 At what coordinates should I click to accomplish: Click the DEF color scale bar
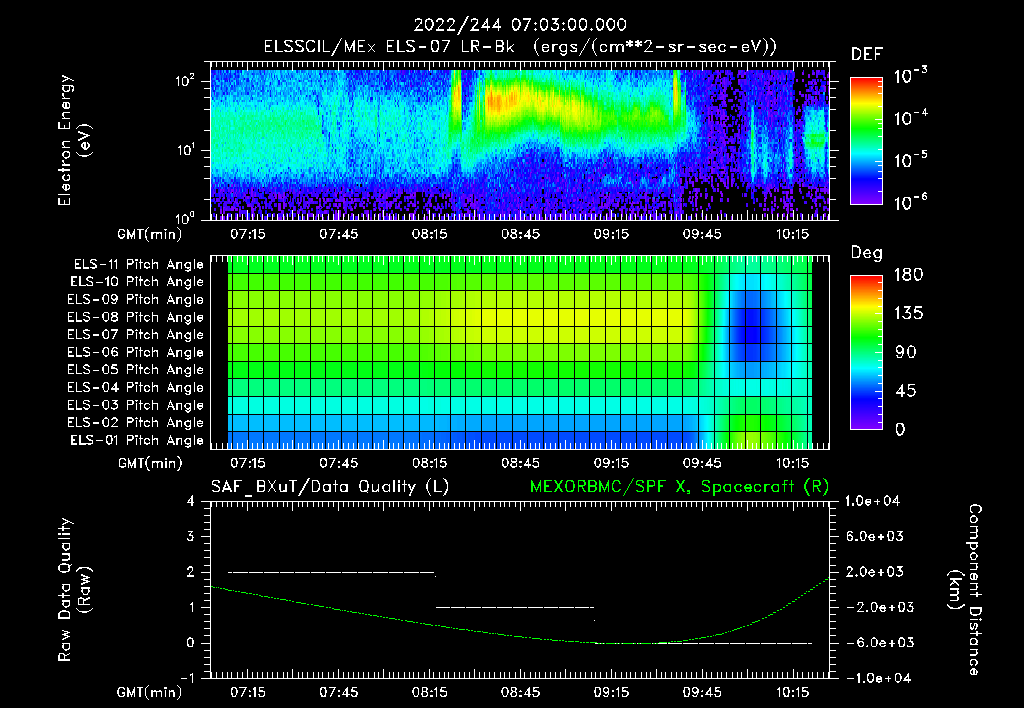click(866, 140)
